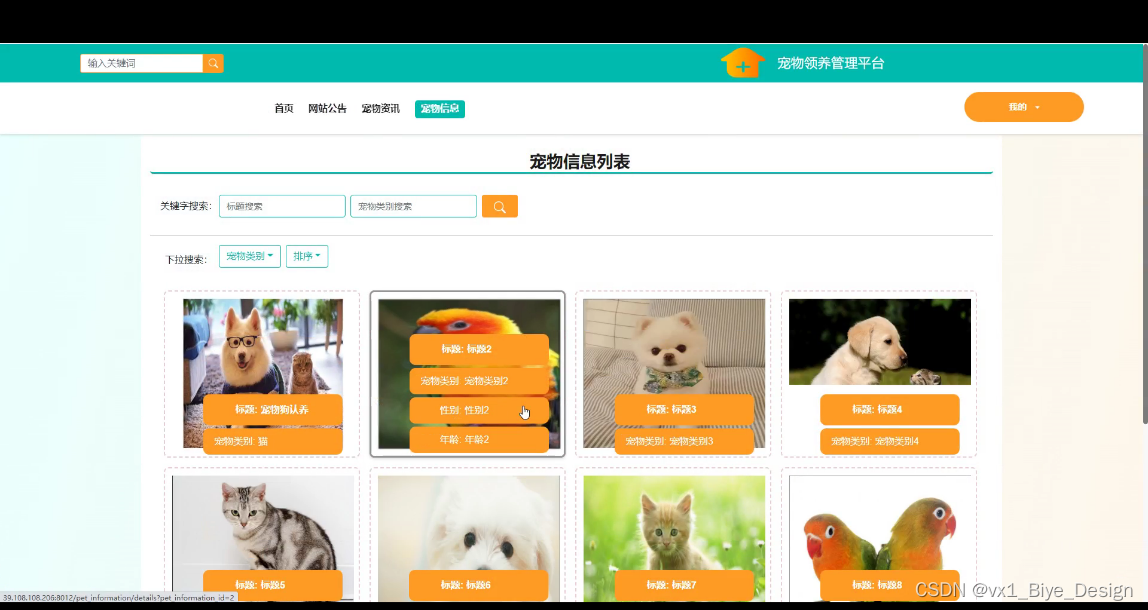Click the 关键字搜索 label text

[x=186, y=207]
